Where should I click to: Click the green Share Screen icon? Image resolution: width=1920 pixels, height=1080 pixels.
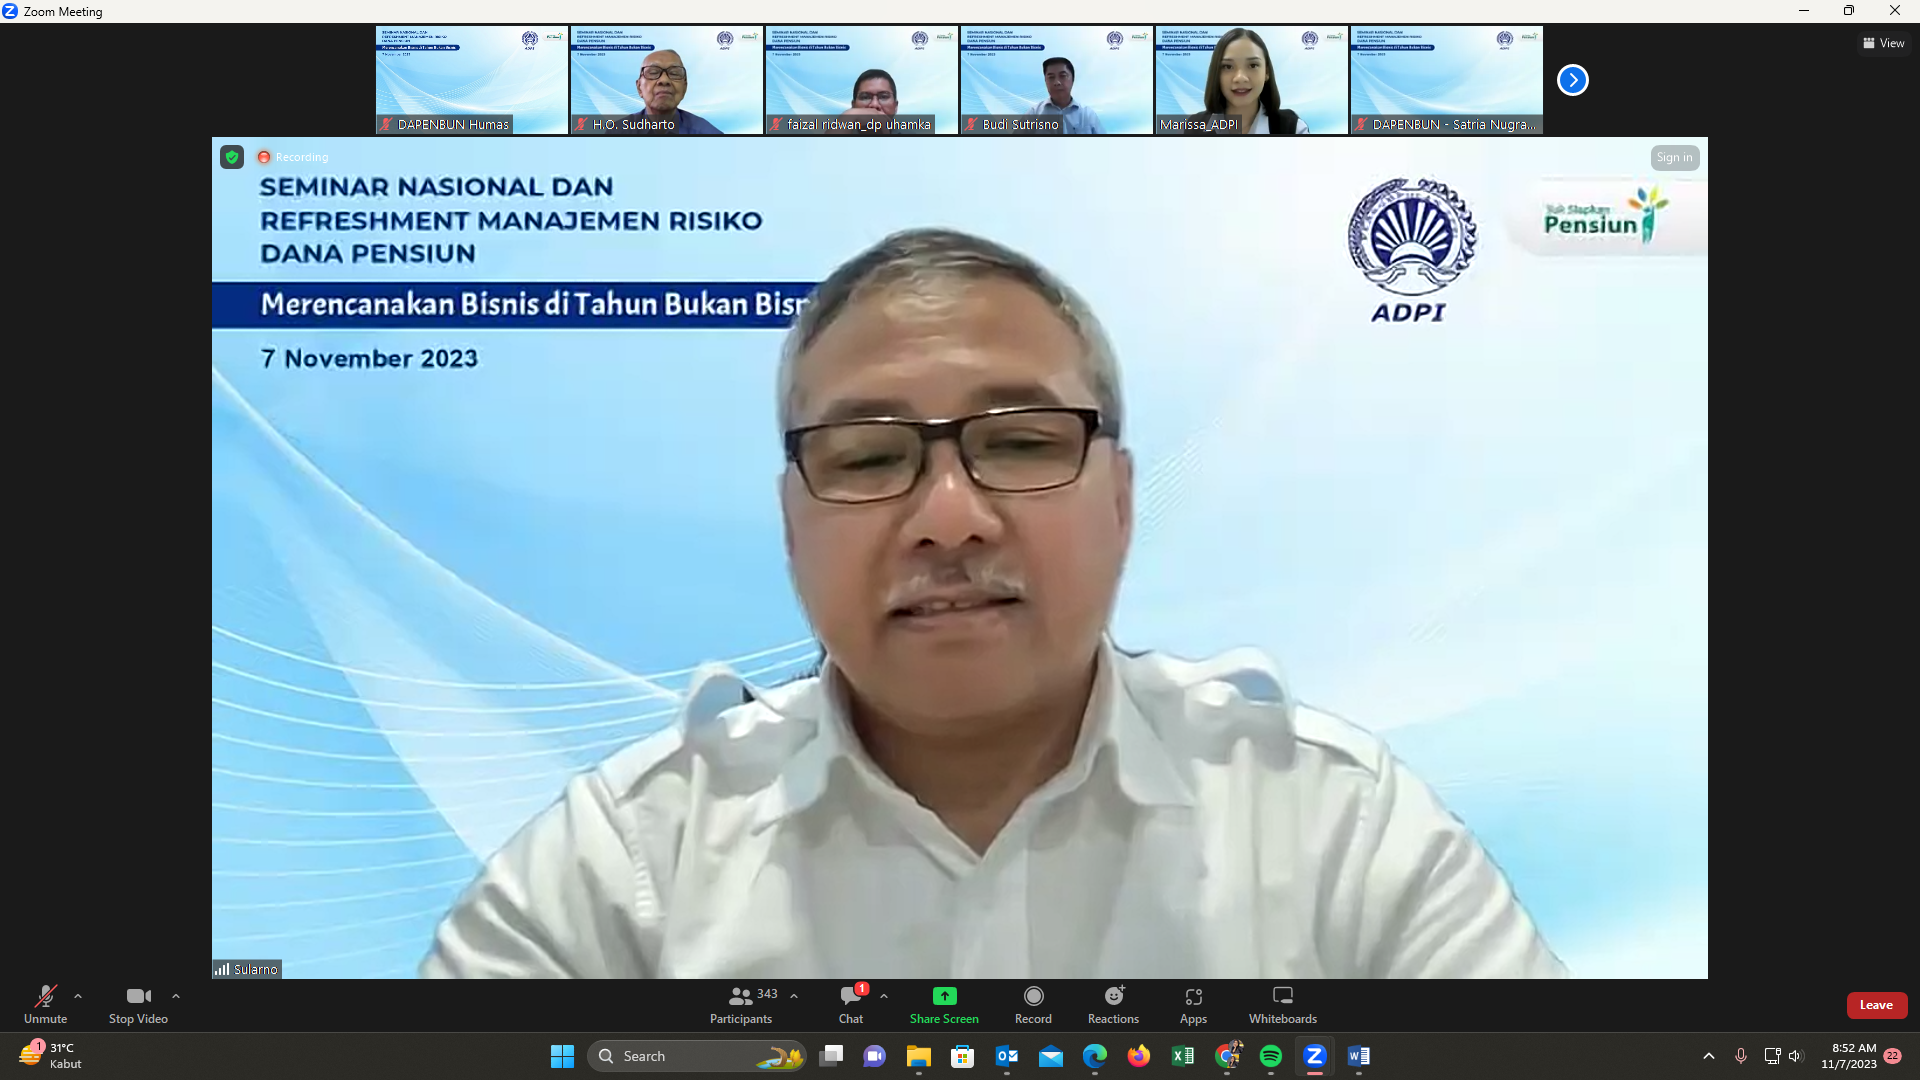pos(944,996)
